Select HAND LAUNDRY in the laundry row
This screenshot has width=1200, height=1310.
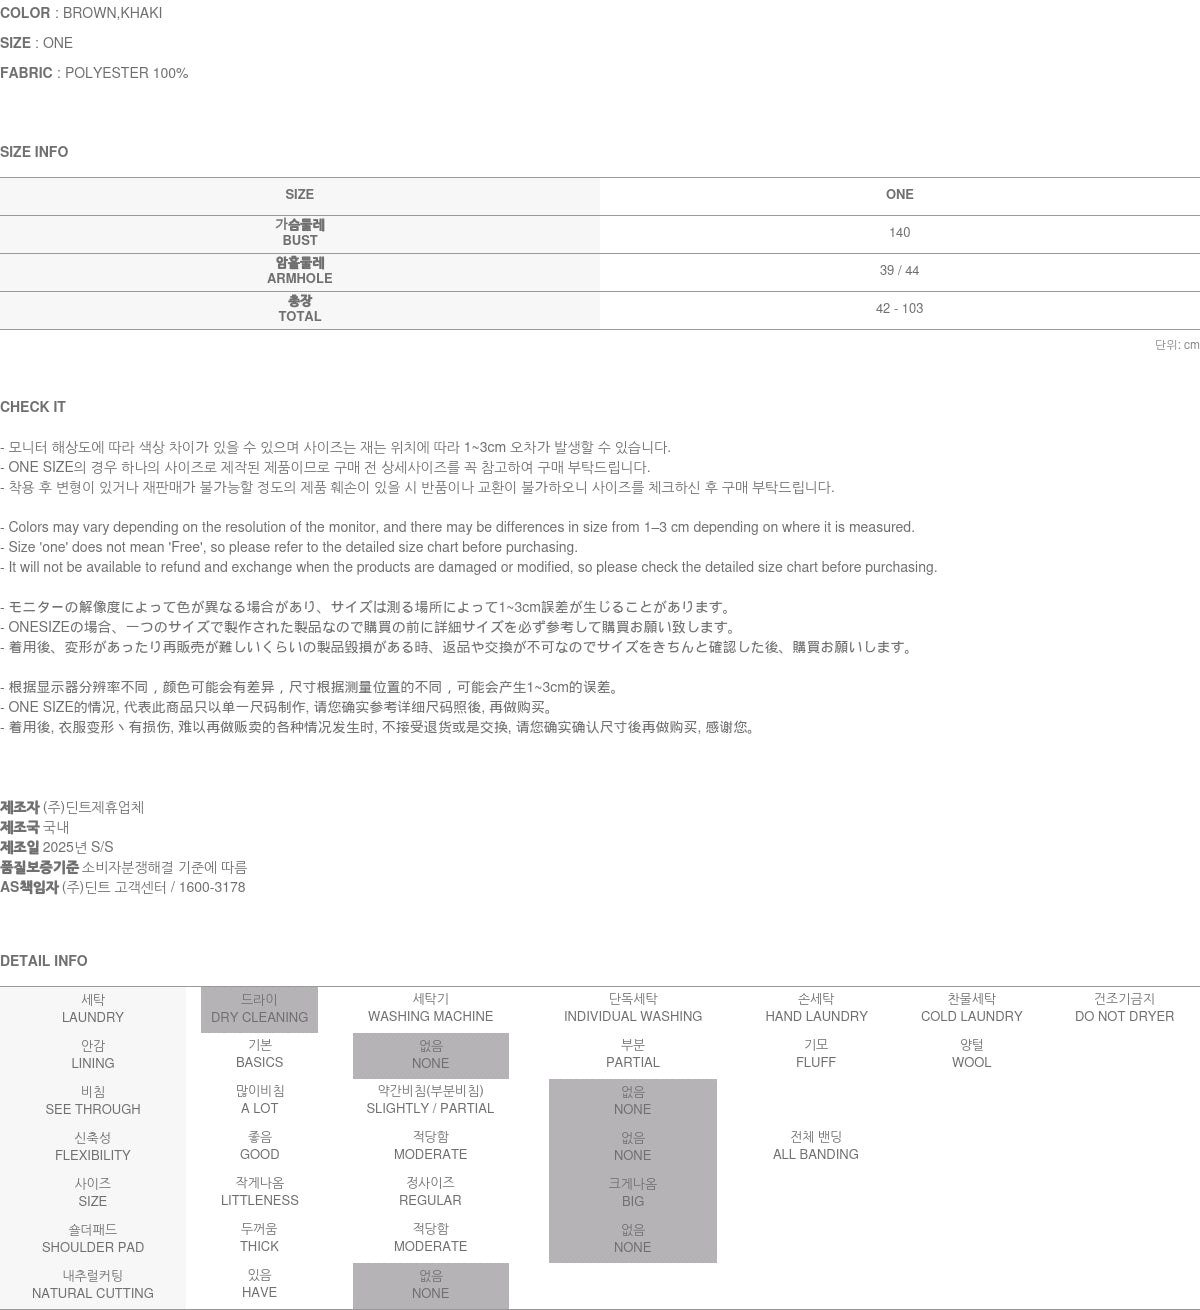[816, 1008]
